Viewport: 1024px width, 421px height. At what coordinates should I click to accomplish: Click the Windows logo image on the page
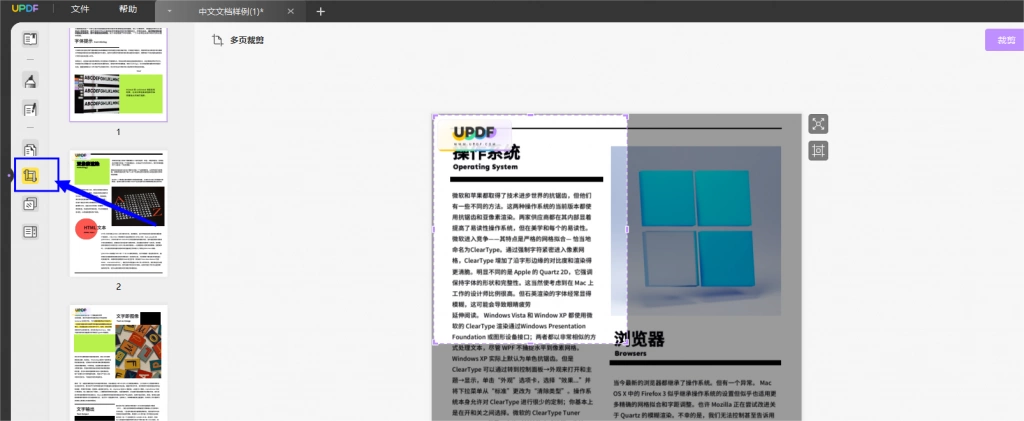click(696, 230)
